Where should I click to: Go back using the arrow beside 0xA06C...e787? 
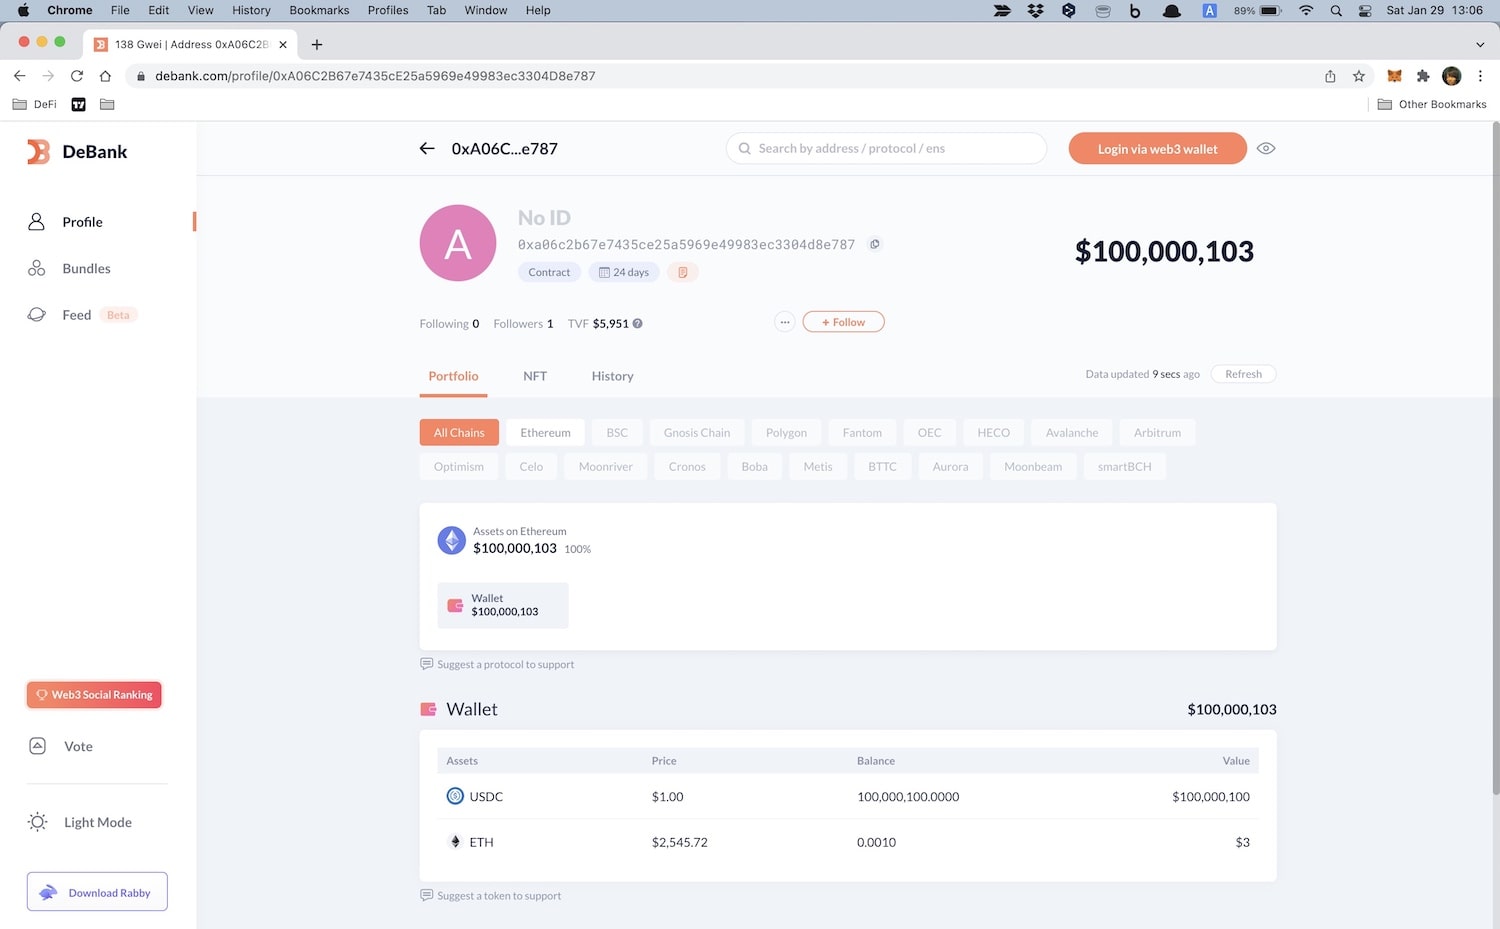[427, 148]
